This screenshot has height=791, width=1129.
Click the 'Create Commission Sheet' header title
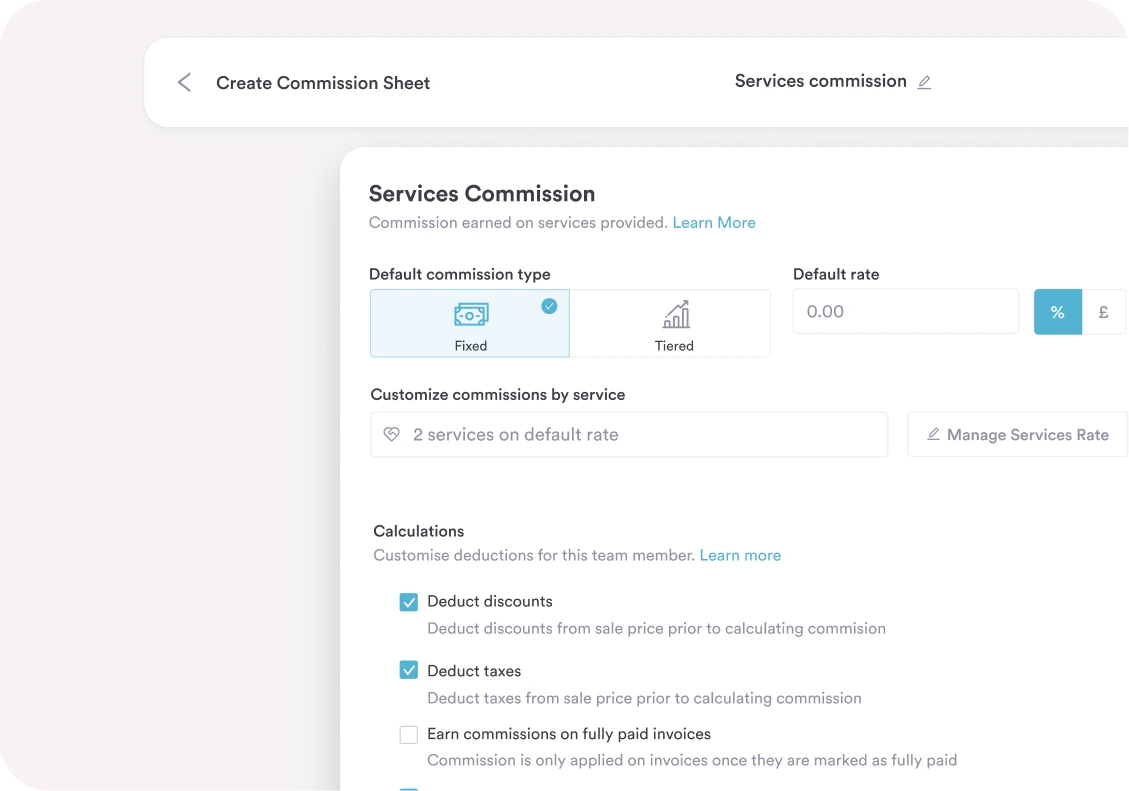323,83
